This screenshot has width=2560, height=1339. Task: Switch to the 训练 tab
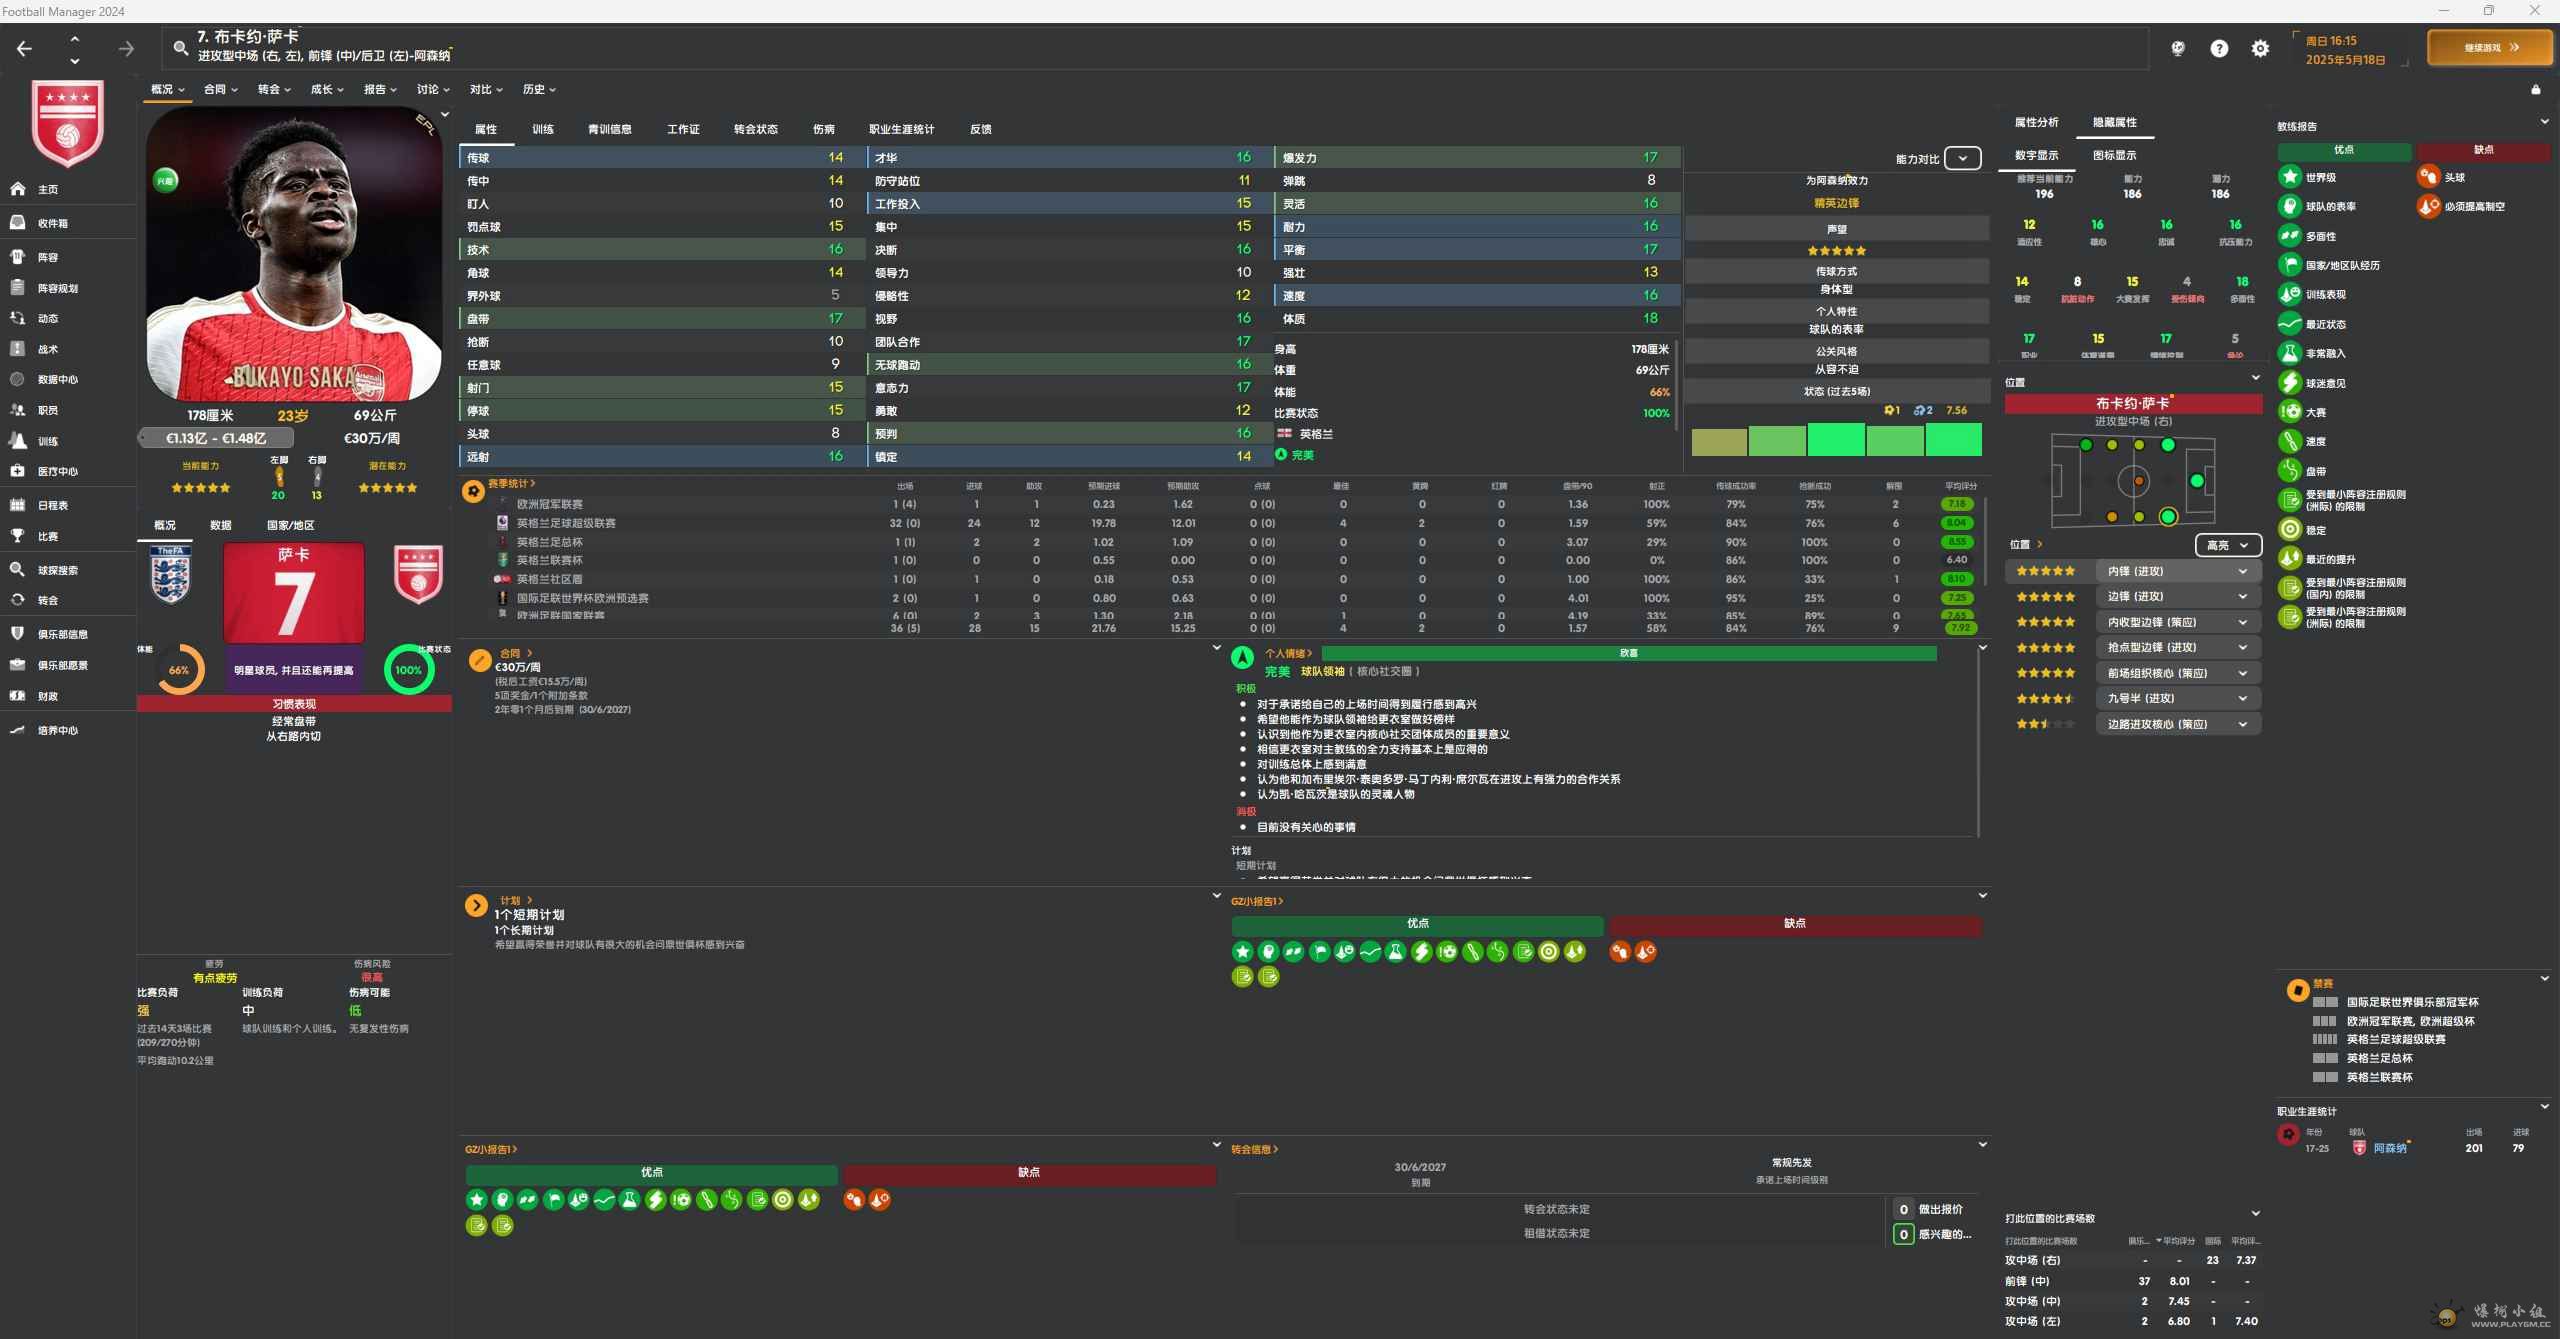[x=543, y=129]
